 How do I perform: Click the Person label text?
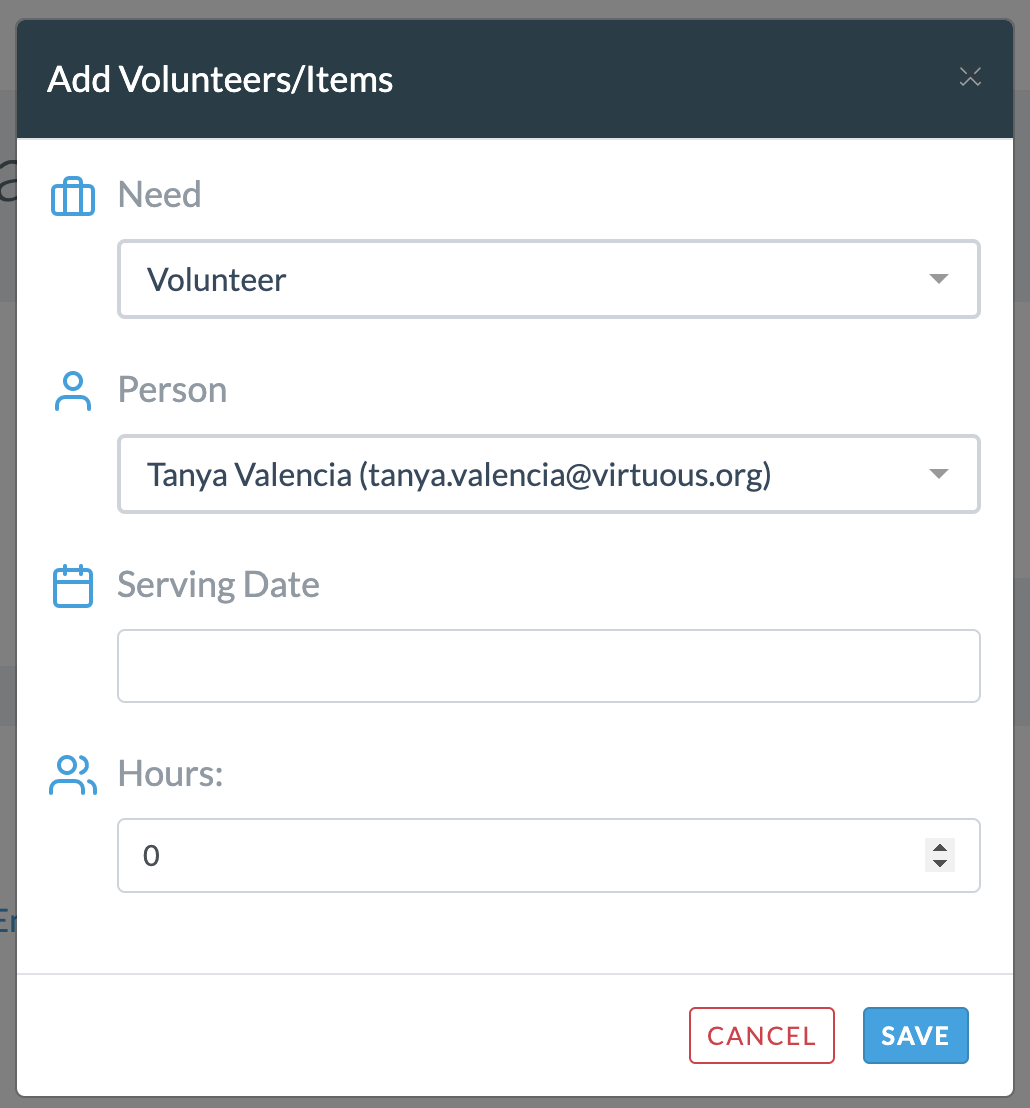(172, 389)
